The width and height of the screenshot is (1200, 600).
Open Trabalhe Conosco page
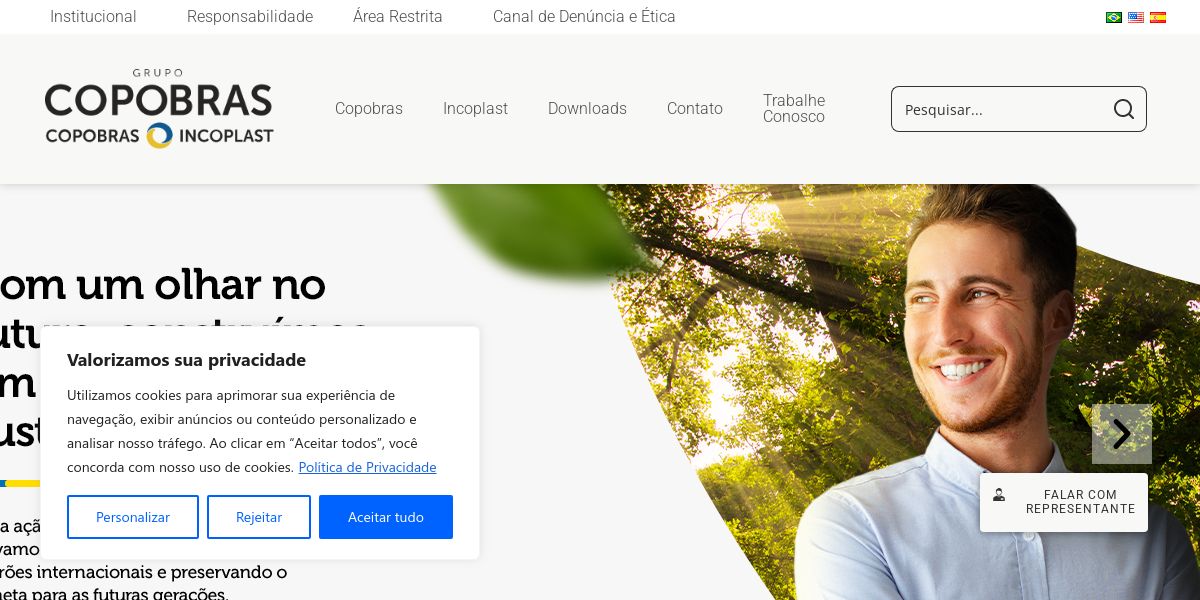[794, 108]
